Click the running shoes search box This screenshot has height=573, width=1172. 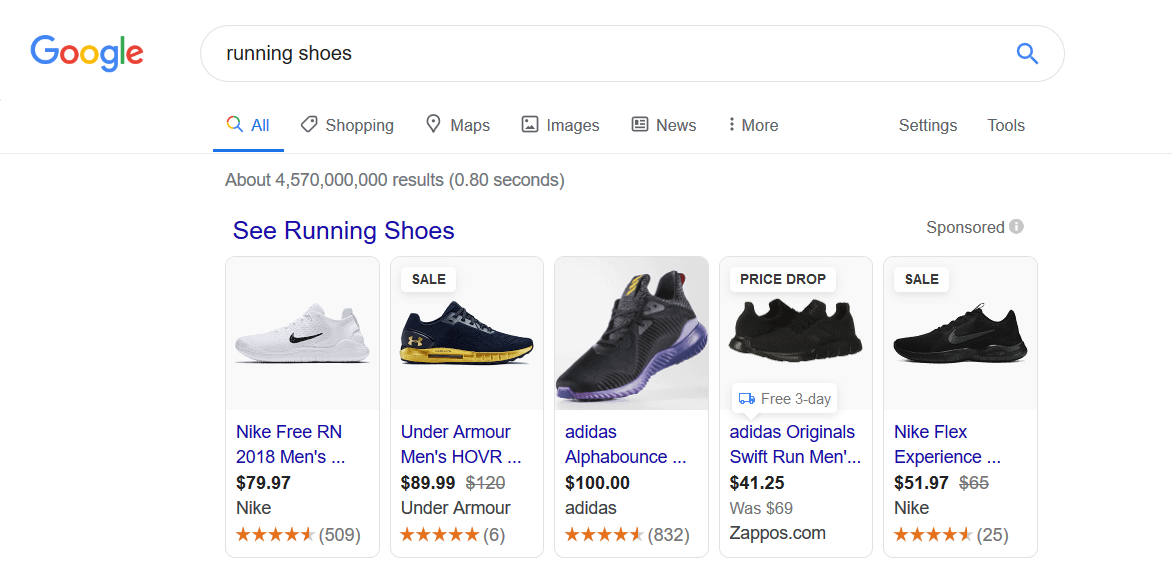click(x=600, y=54)
